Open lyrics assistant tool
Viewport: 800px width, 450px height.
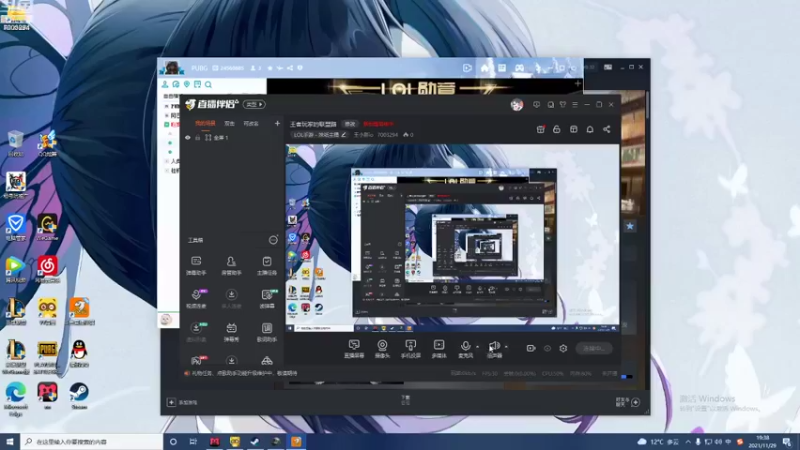click(x=267, y=332)
